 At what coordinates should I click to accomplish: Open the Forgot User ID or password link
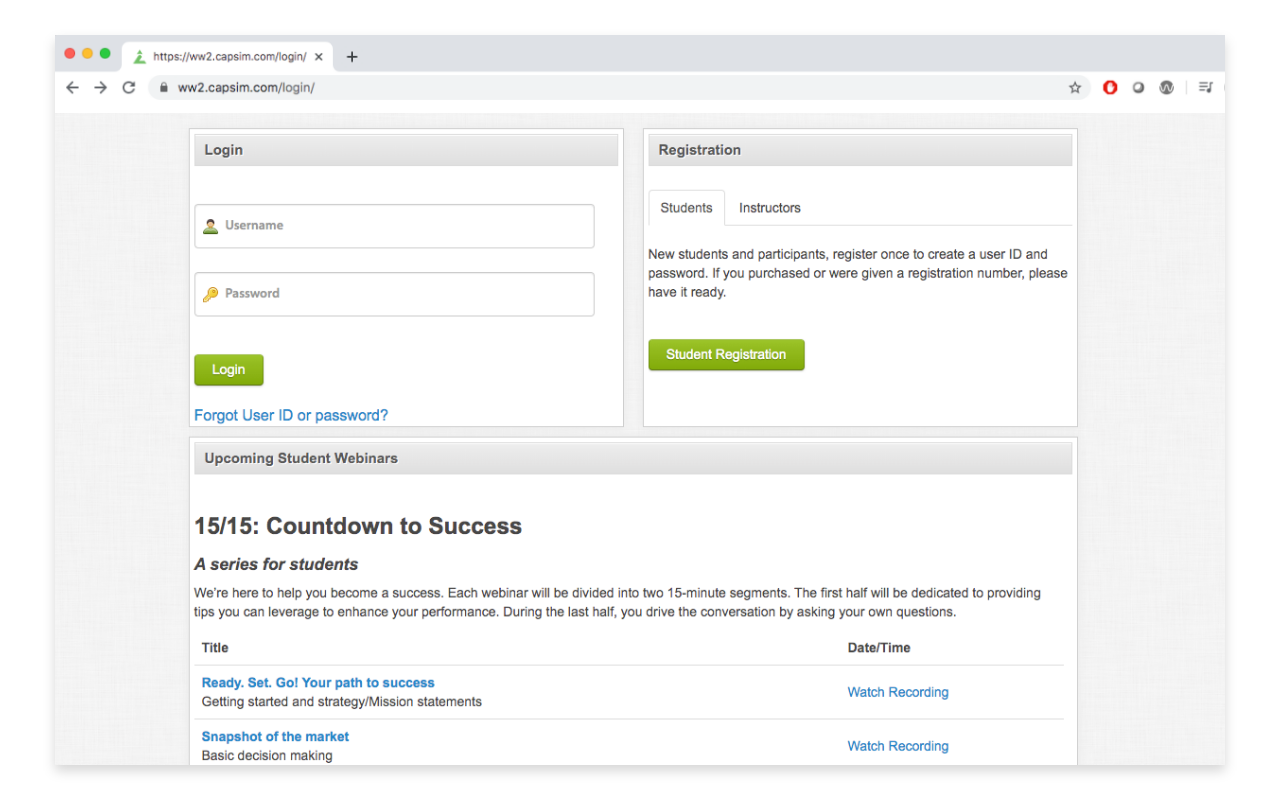tap(291, 414)
